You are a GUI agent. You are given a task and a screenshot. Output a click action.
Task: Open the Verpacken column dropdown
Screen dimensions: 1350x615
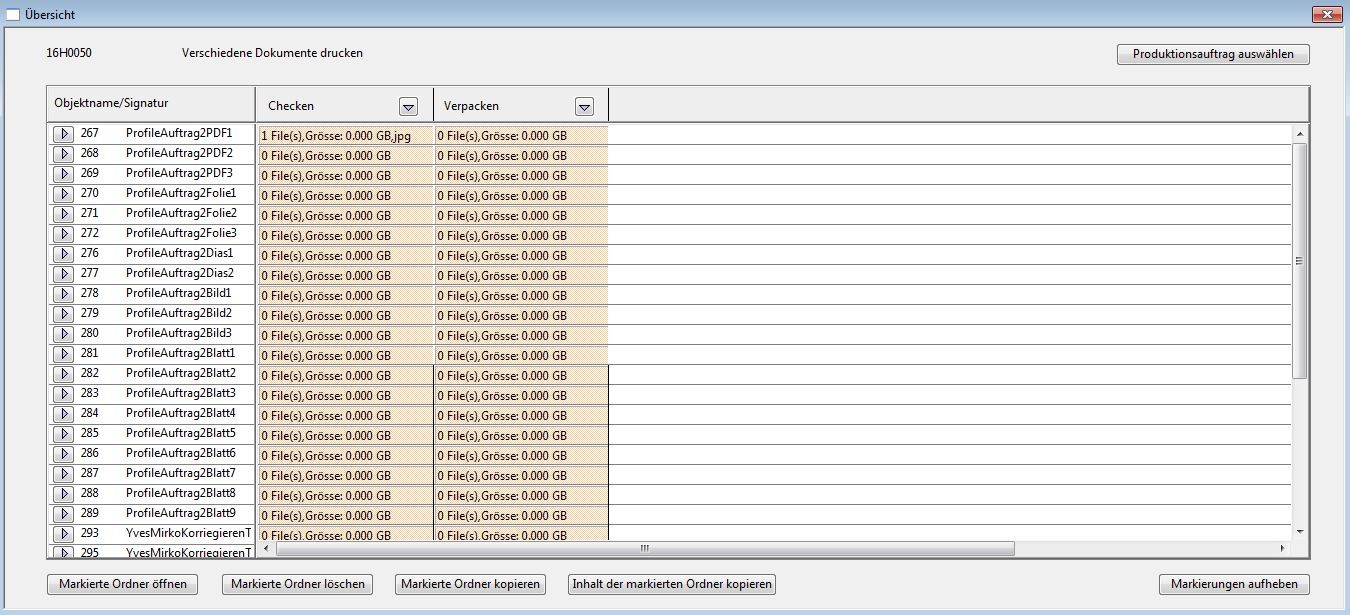coord(585,107)
